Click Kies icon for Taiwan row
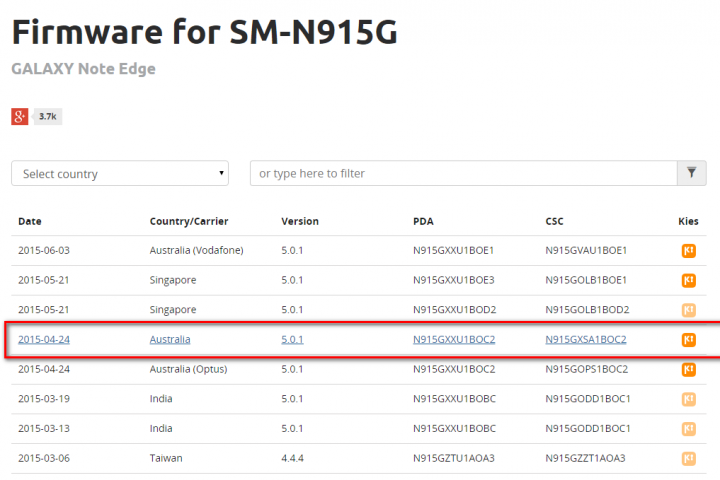 (x=688, y=458)
